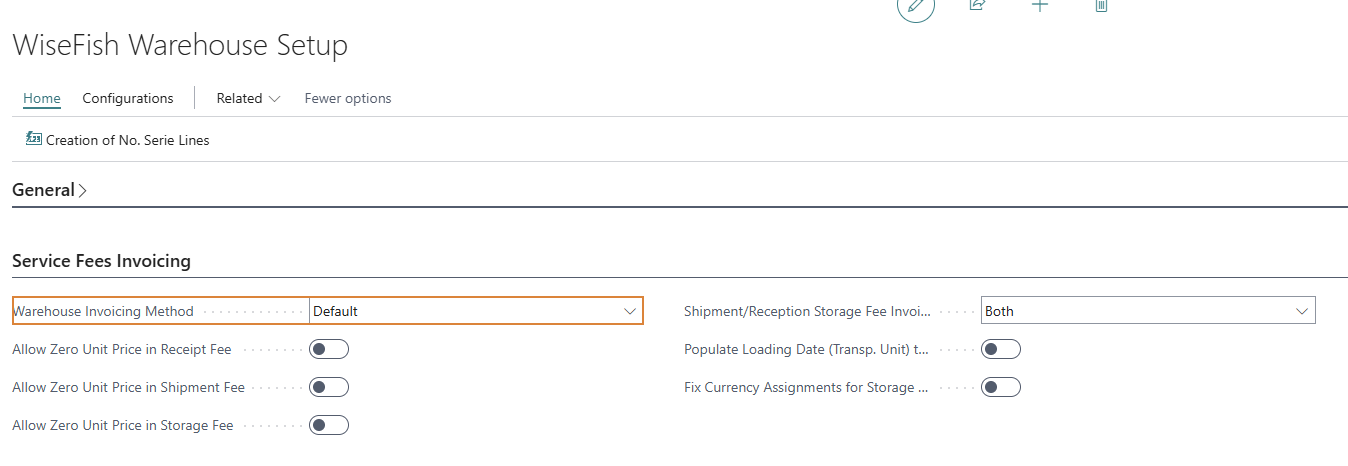Click the Fix Currency Assignments label
This screenshot has height=466, width=1348.
[807, 387]
